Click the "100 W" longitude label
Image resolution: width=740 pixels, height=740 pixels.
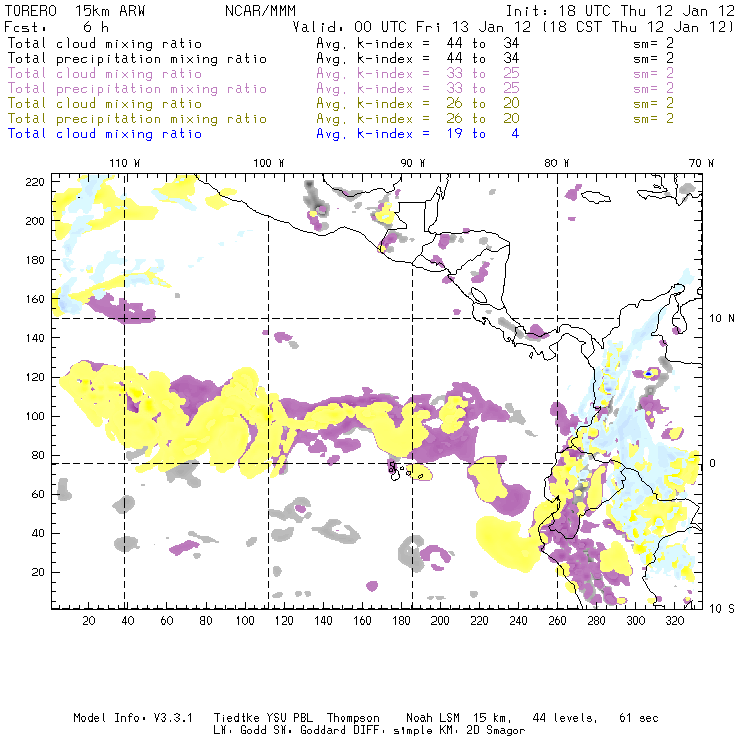(269, 163)
